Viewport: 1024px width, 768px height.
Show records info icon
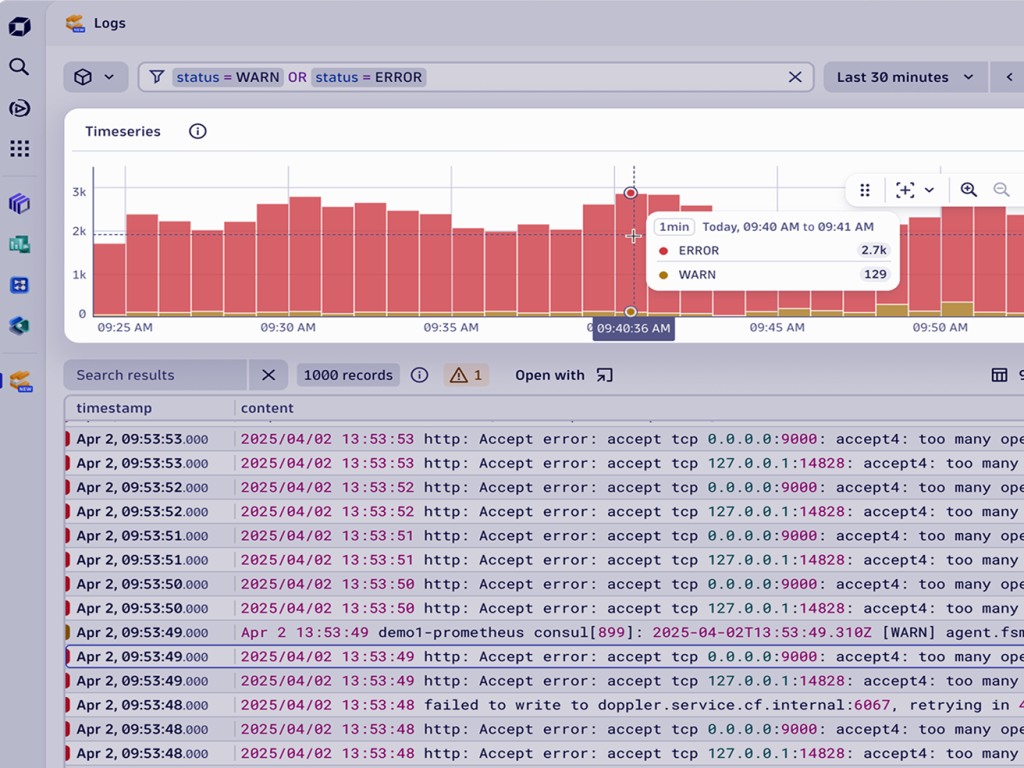[419, 375]
